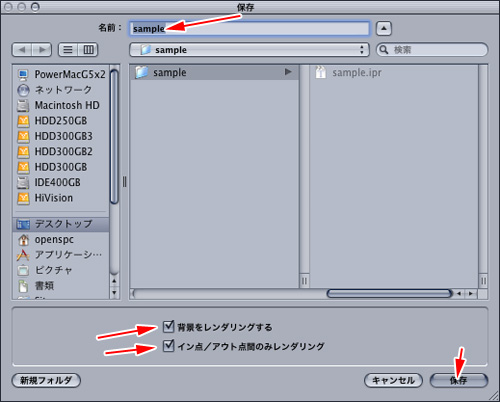Toggle イン点/アウト点間のみレンダリング checkbox
The image size is (500, 402).
(168, 346)
